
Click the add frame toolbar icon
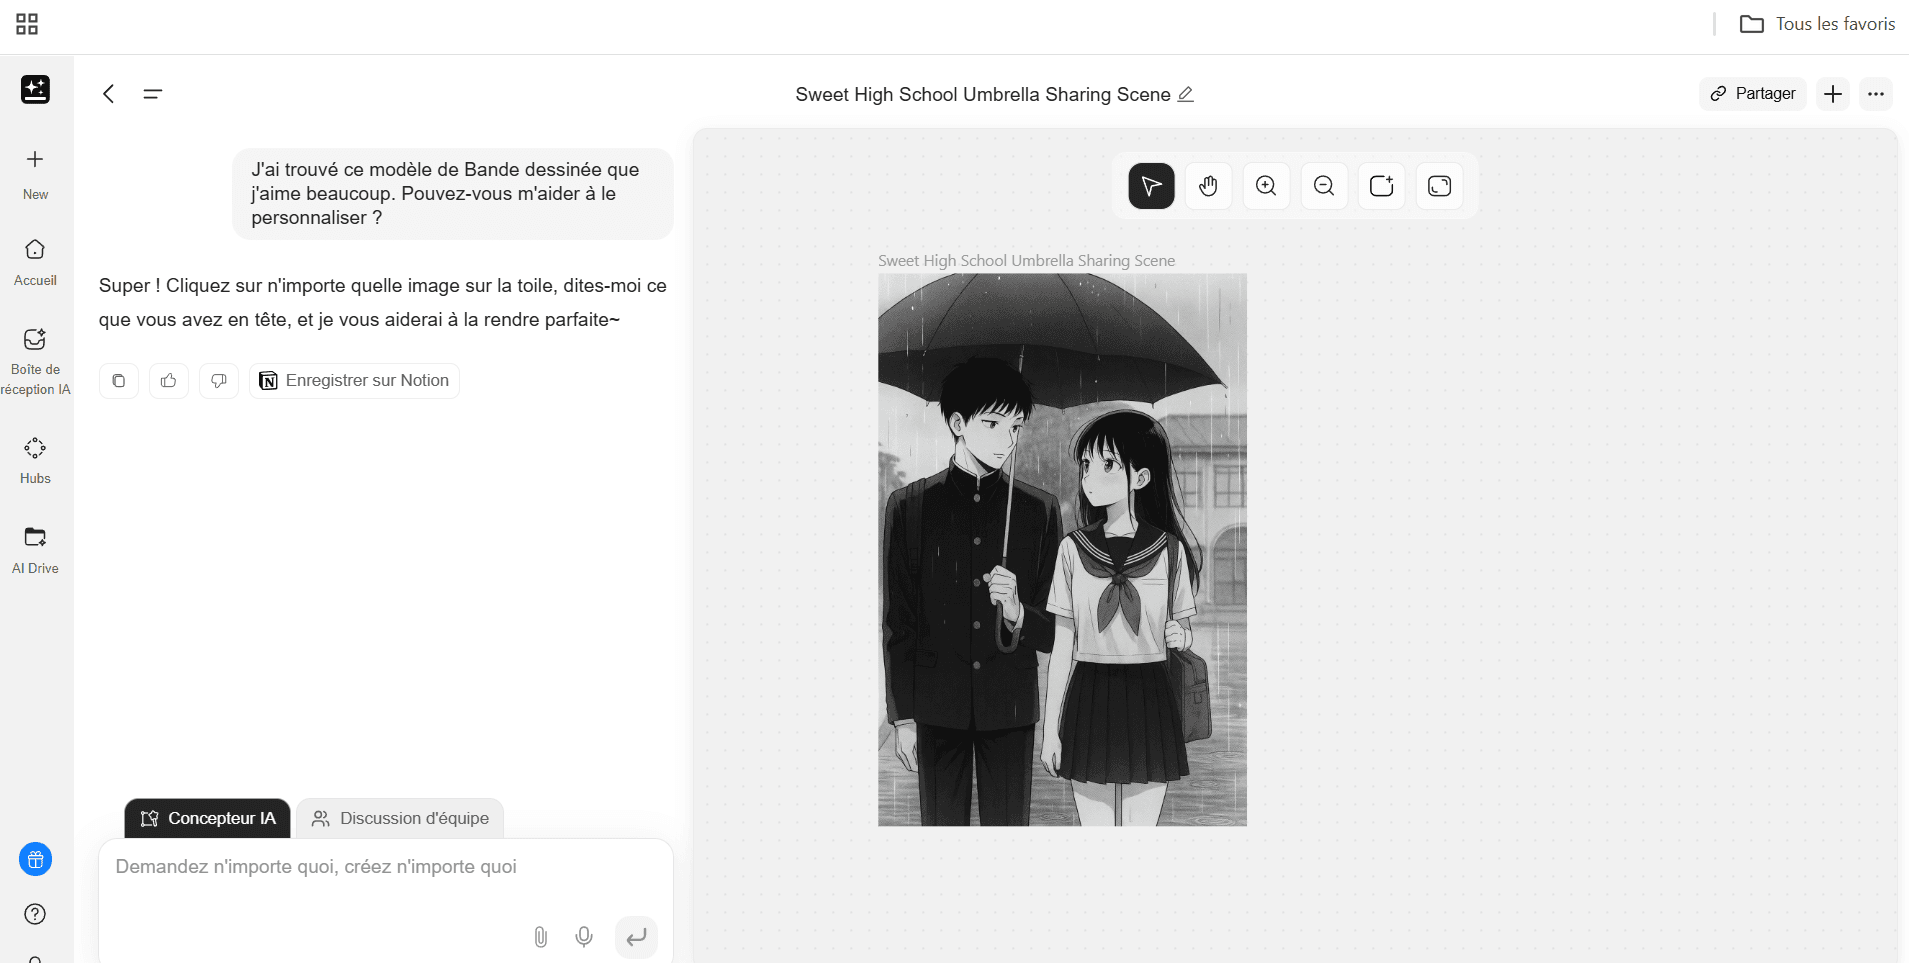(x=1381, y=186)
